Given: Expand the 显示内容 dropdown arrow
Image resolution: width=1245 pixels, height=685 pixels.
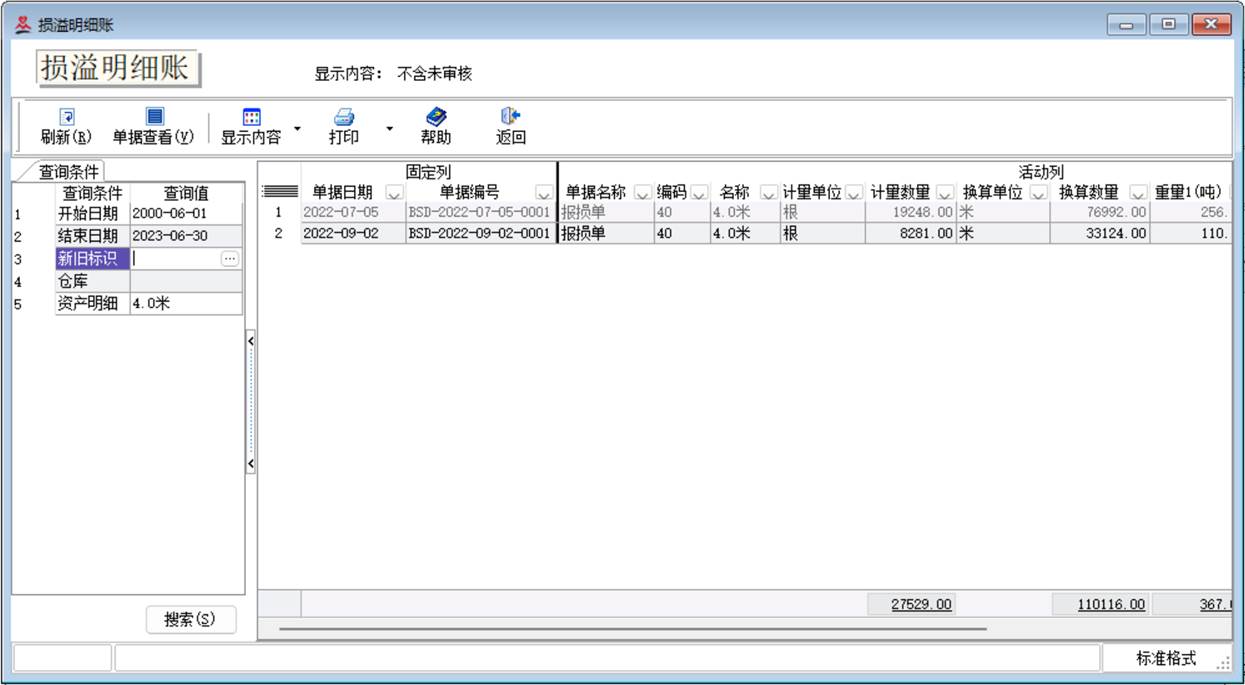Looking at the screenshot, I should click(297, 129).
